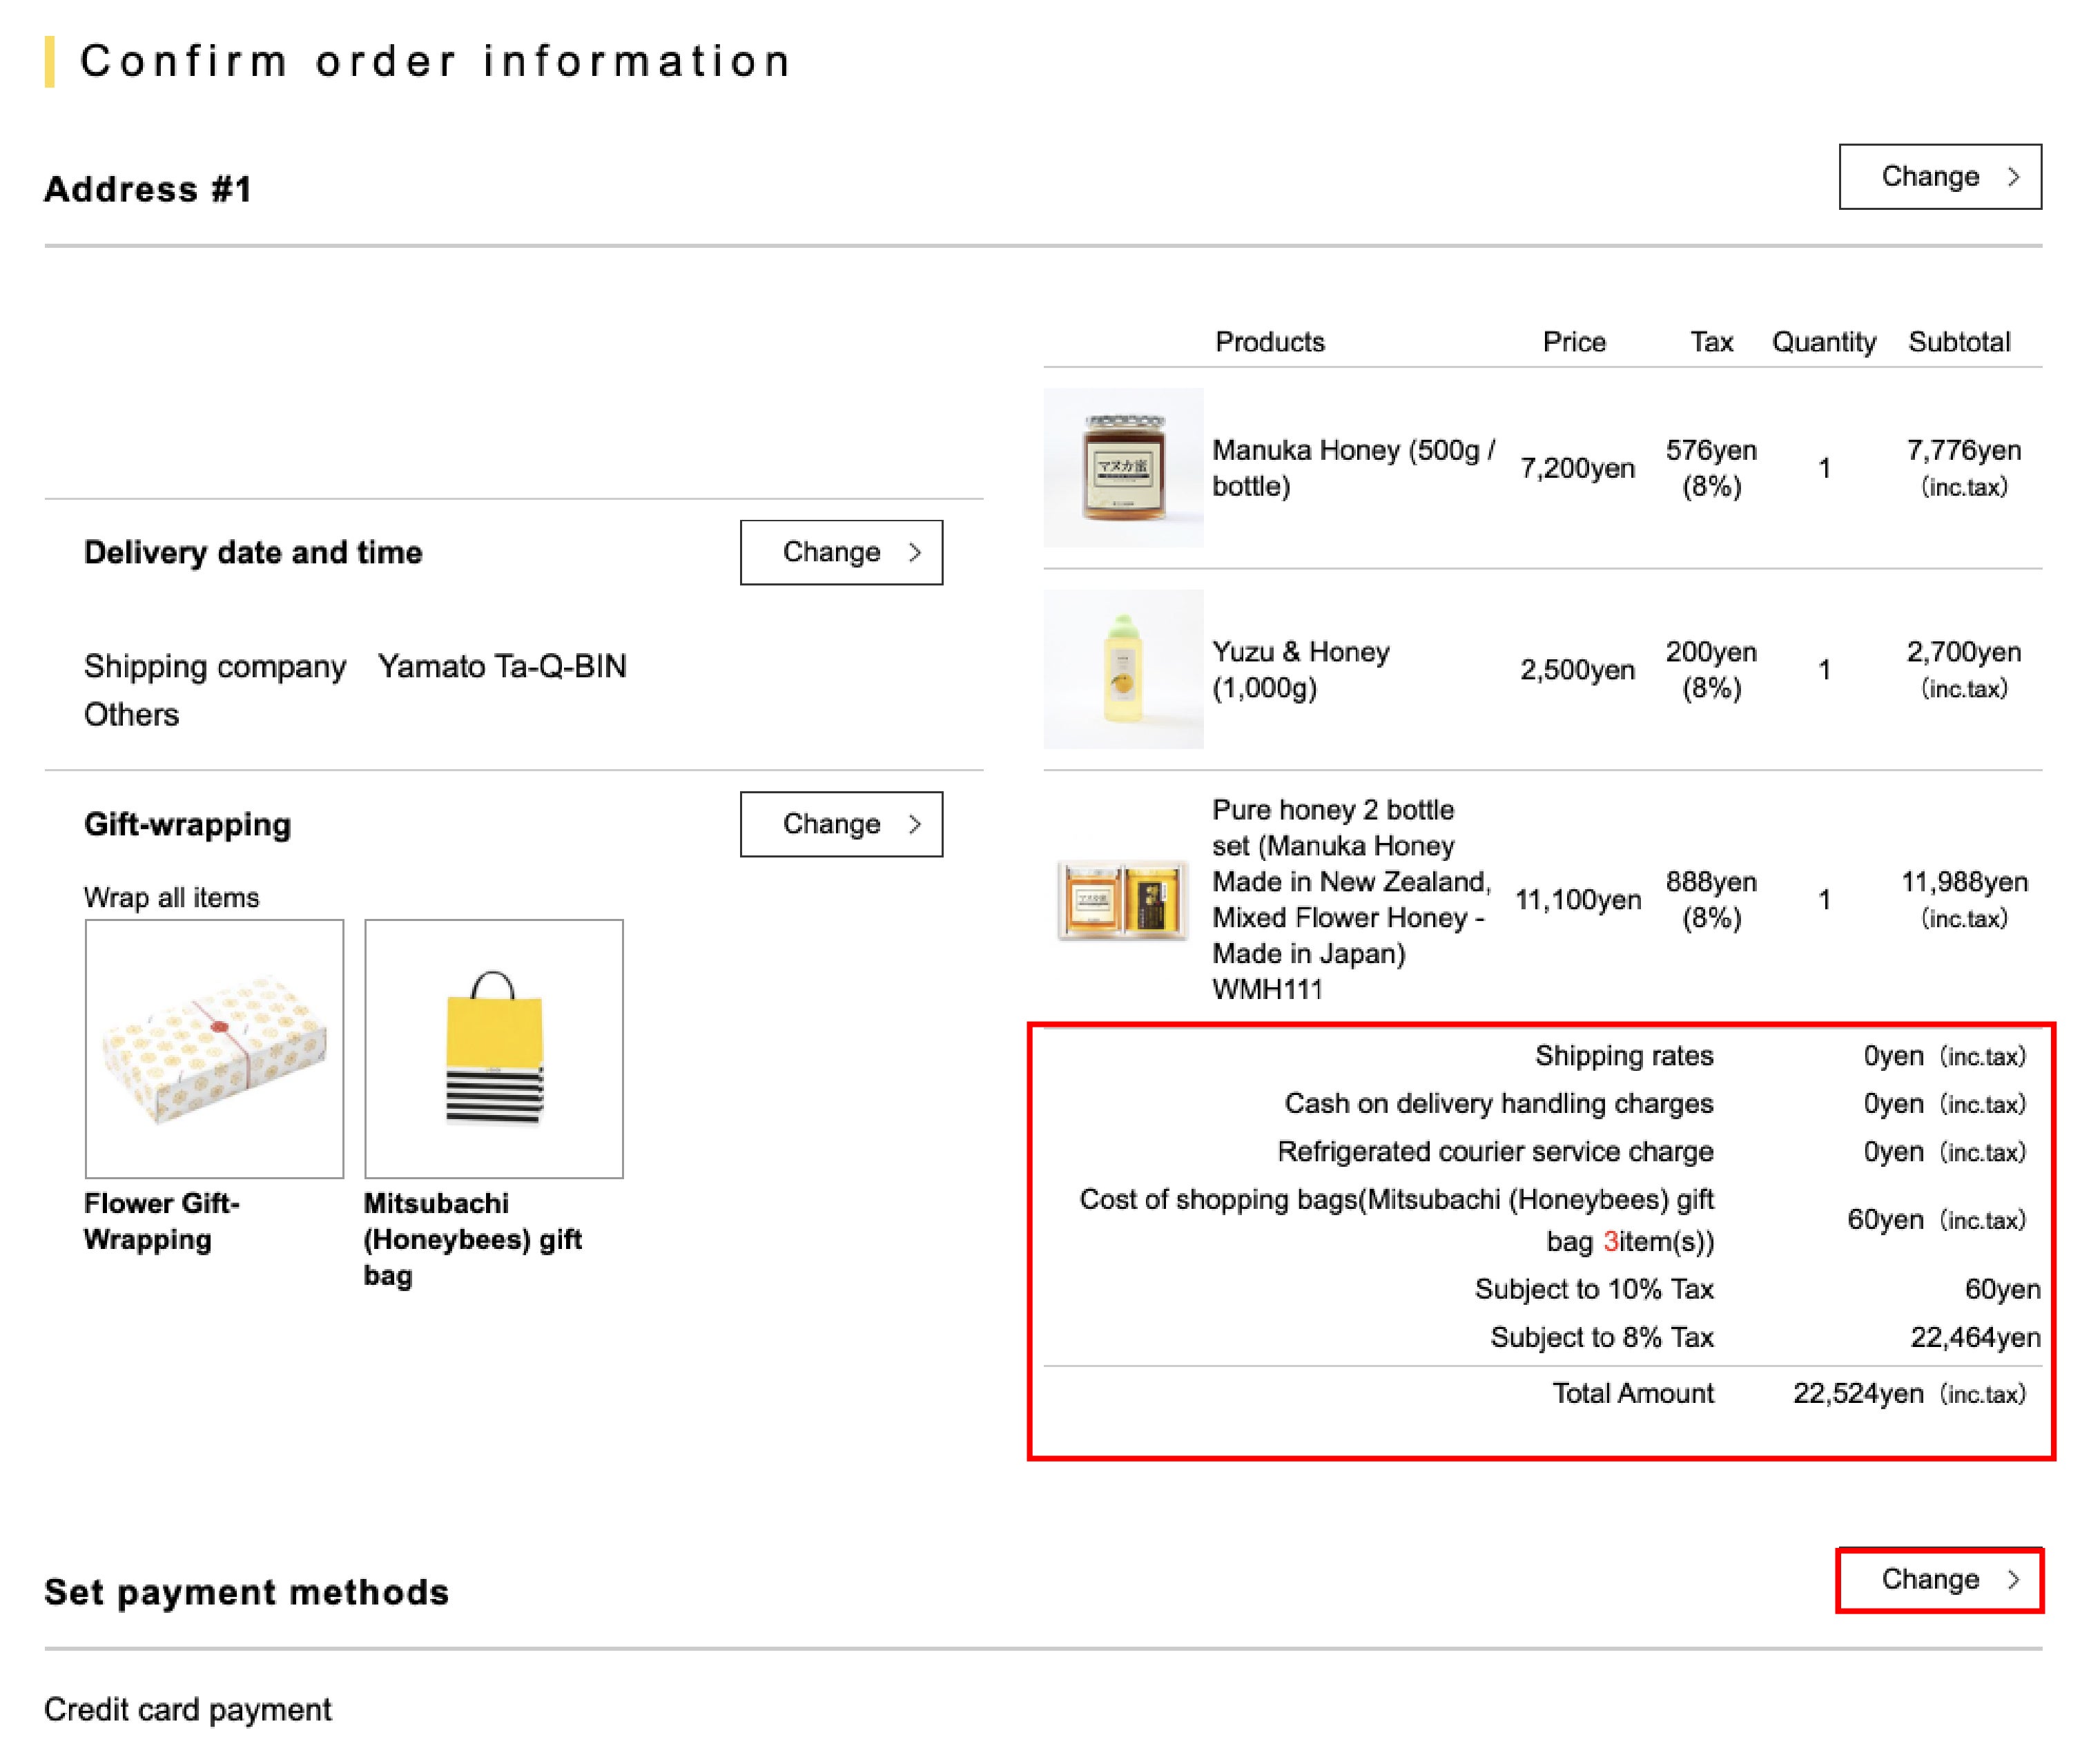Click the Flower Gift-Wrapping label

162,1221
